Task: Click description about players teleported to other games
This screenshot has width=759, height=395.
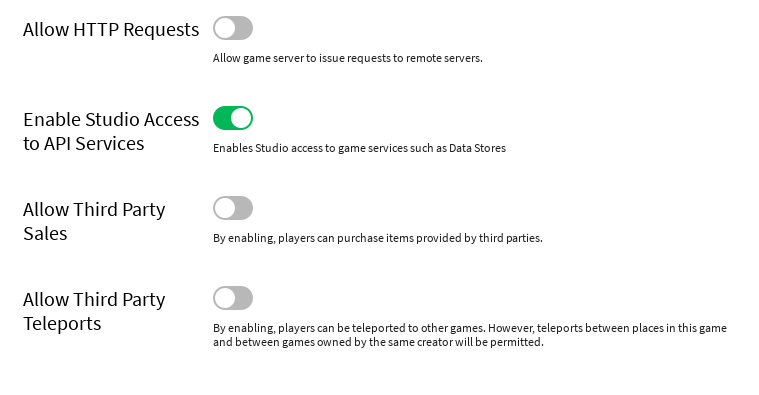Action: coord(470,335)
